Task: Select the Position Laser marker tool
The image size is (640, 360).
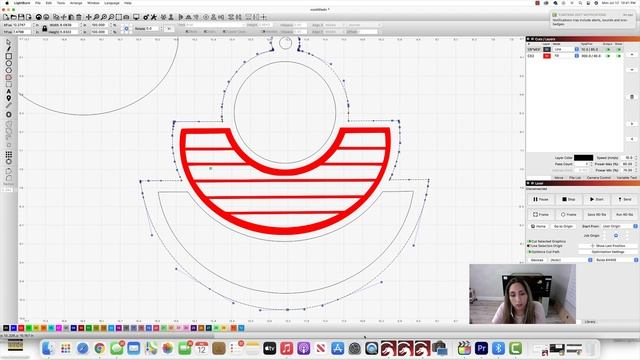Action: point(9,98)
